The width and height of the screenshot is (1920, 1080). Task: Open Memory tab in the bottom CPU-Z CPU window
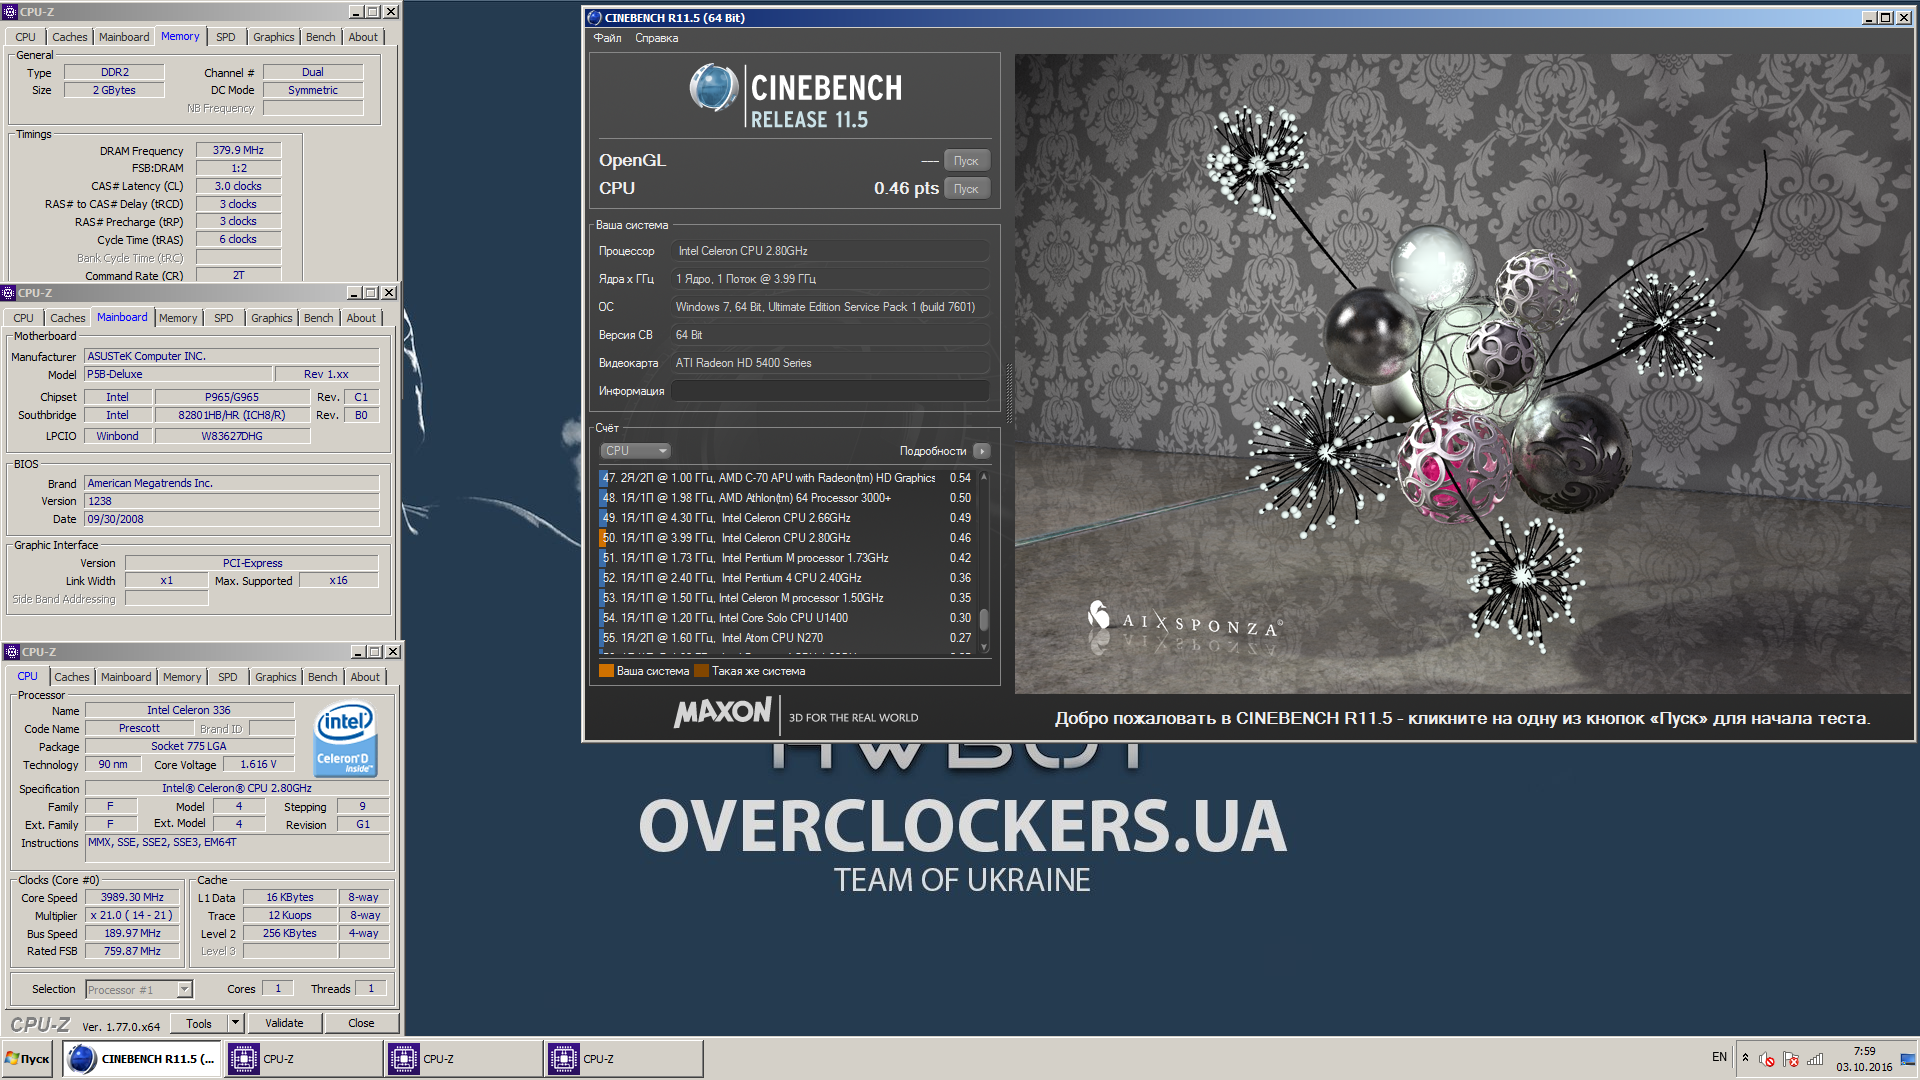[x=182, y=677]
